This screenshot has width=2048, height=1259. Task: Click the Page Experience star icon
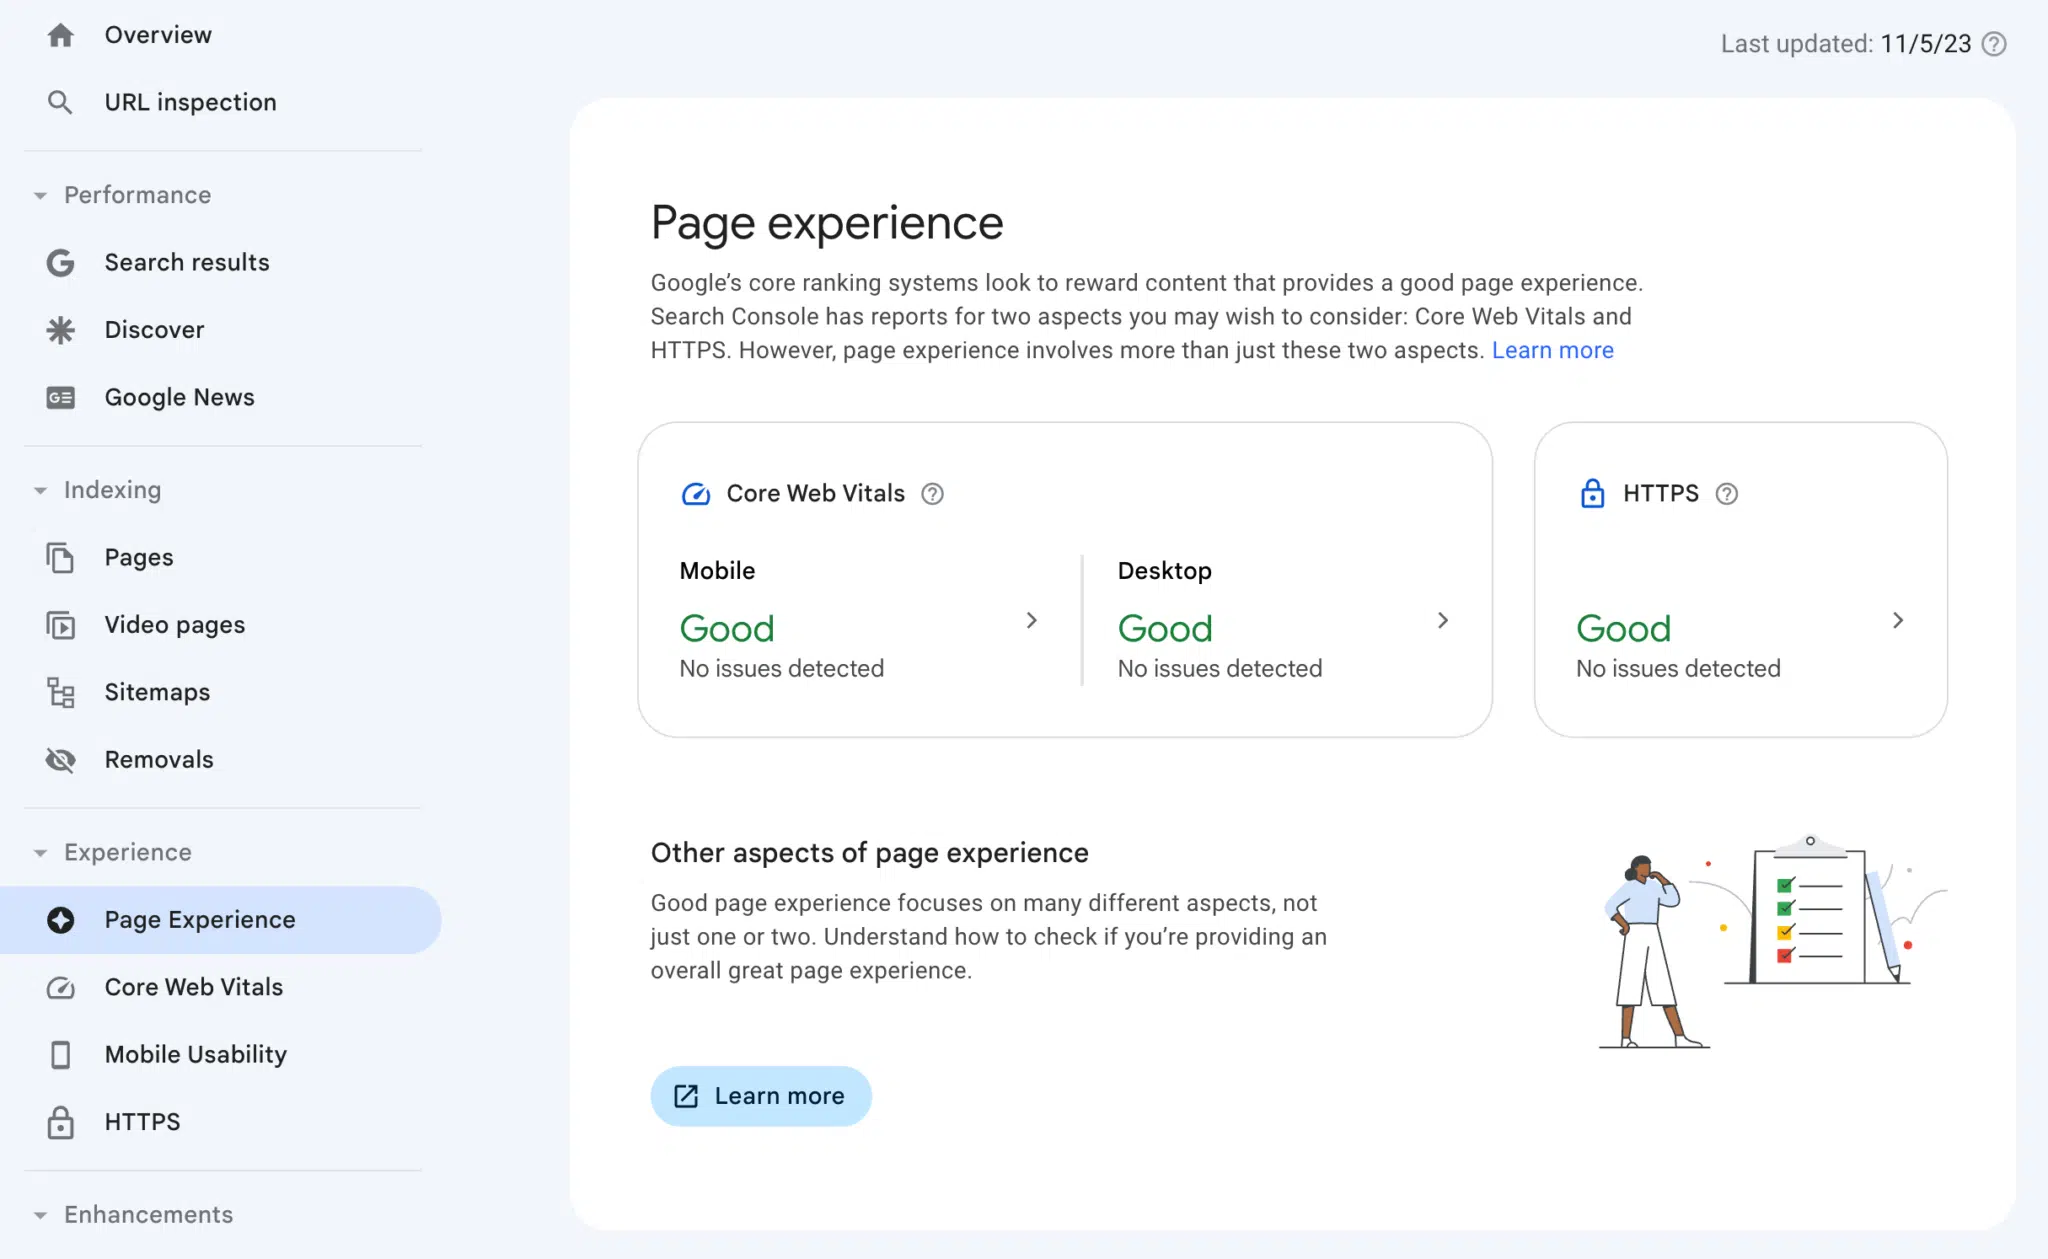tap(59, 918)
